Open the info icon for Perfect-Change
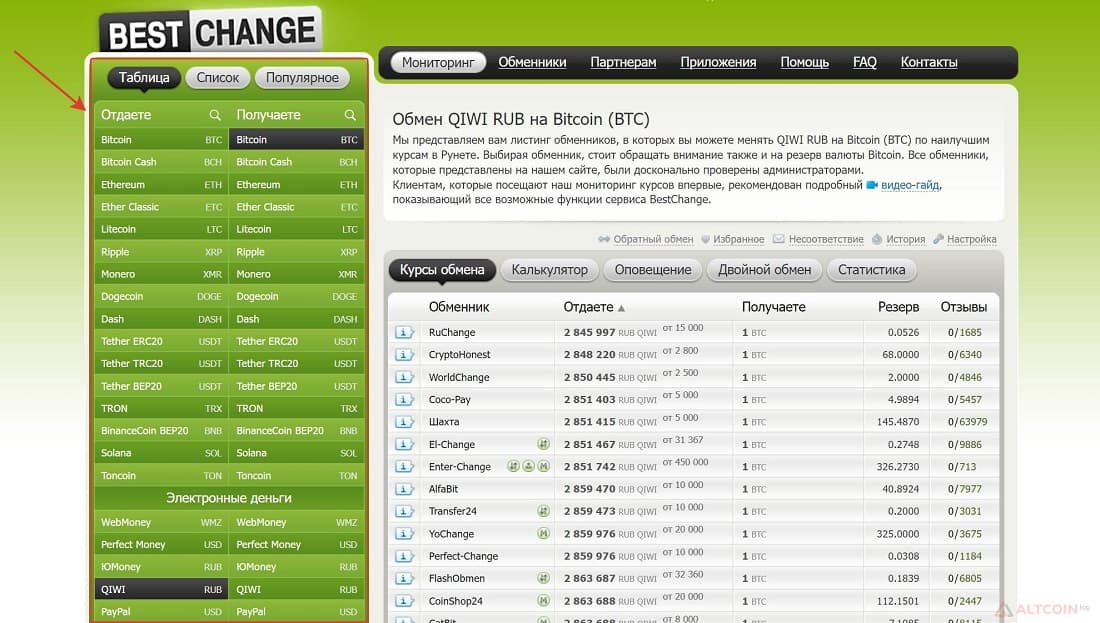 (x=404, y=556)
